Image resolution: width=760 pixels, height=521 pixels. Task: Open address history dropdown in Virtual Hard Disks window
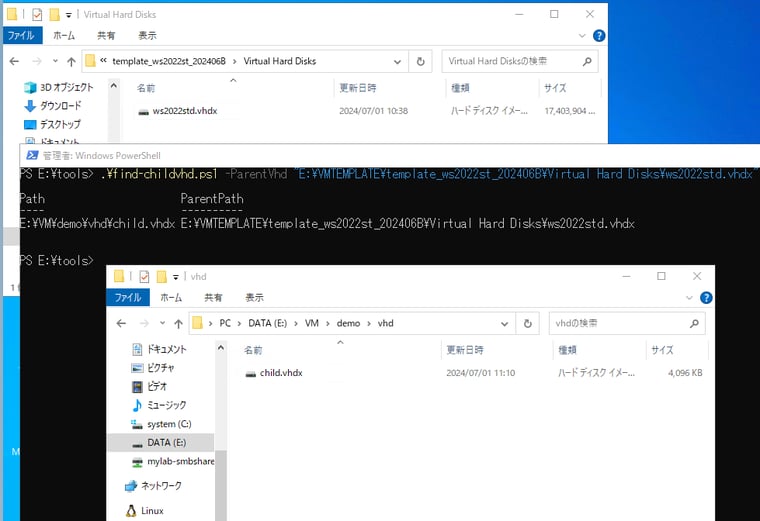[397, 62]
